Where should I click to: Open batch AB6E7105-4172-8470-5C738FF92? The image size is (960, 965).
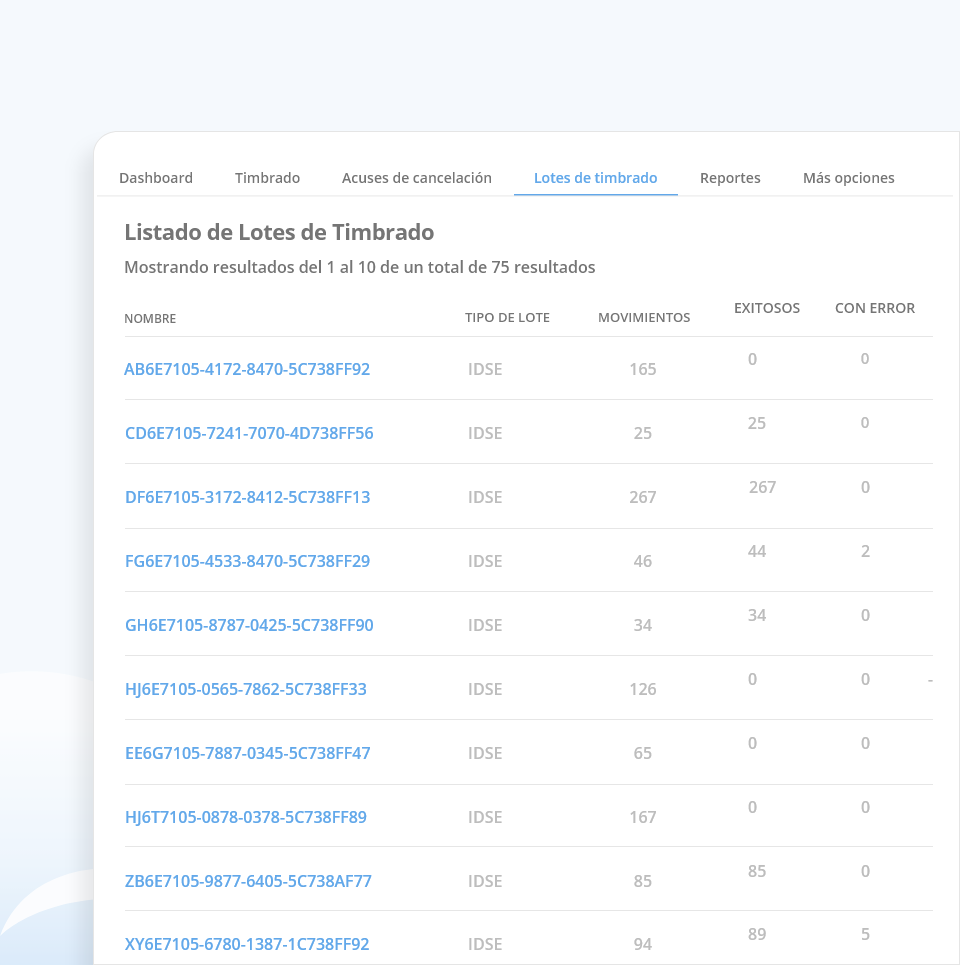tap(247, 369)
